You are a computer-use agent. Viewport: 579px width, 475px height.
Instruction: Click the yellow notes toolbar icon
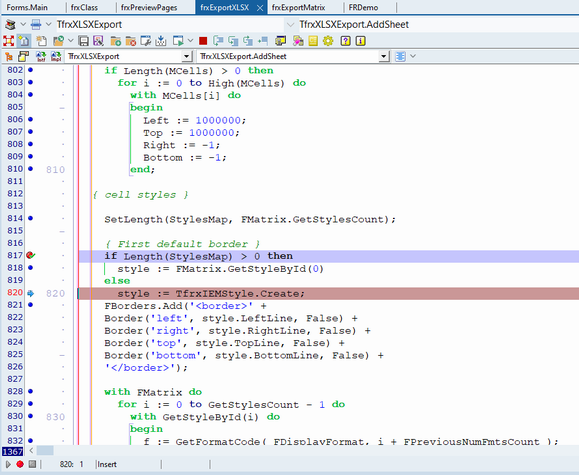click(313, 41)
